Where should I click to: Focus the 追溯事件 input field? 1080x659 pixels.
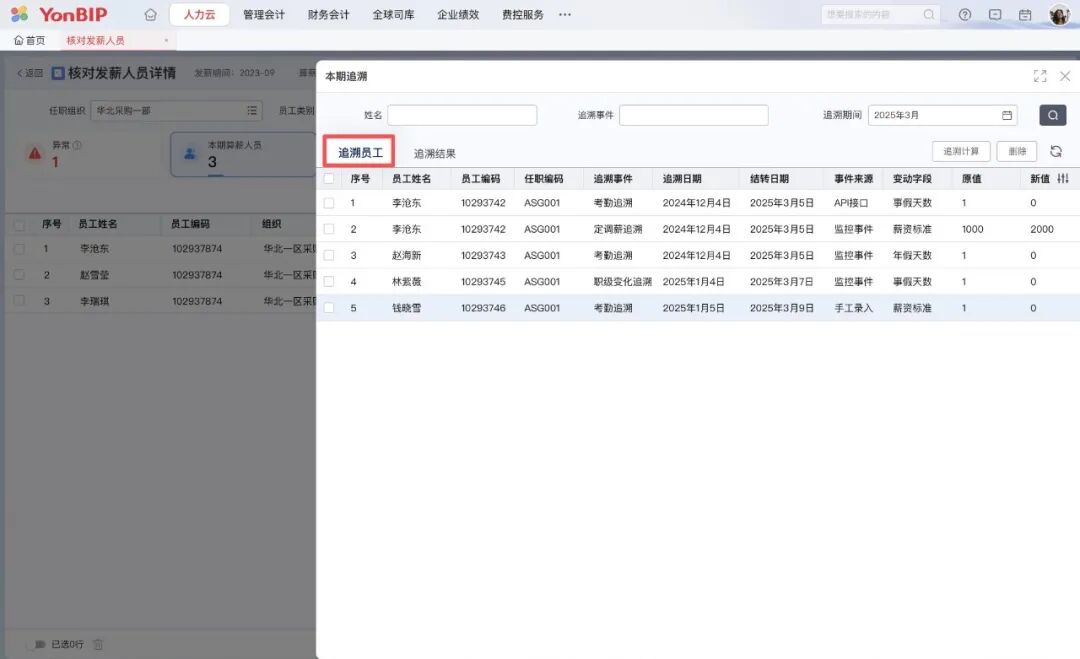pos(693,115)
